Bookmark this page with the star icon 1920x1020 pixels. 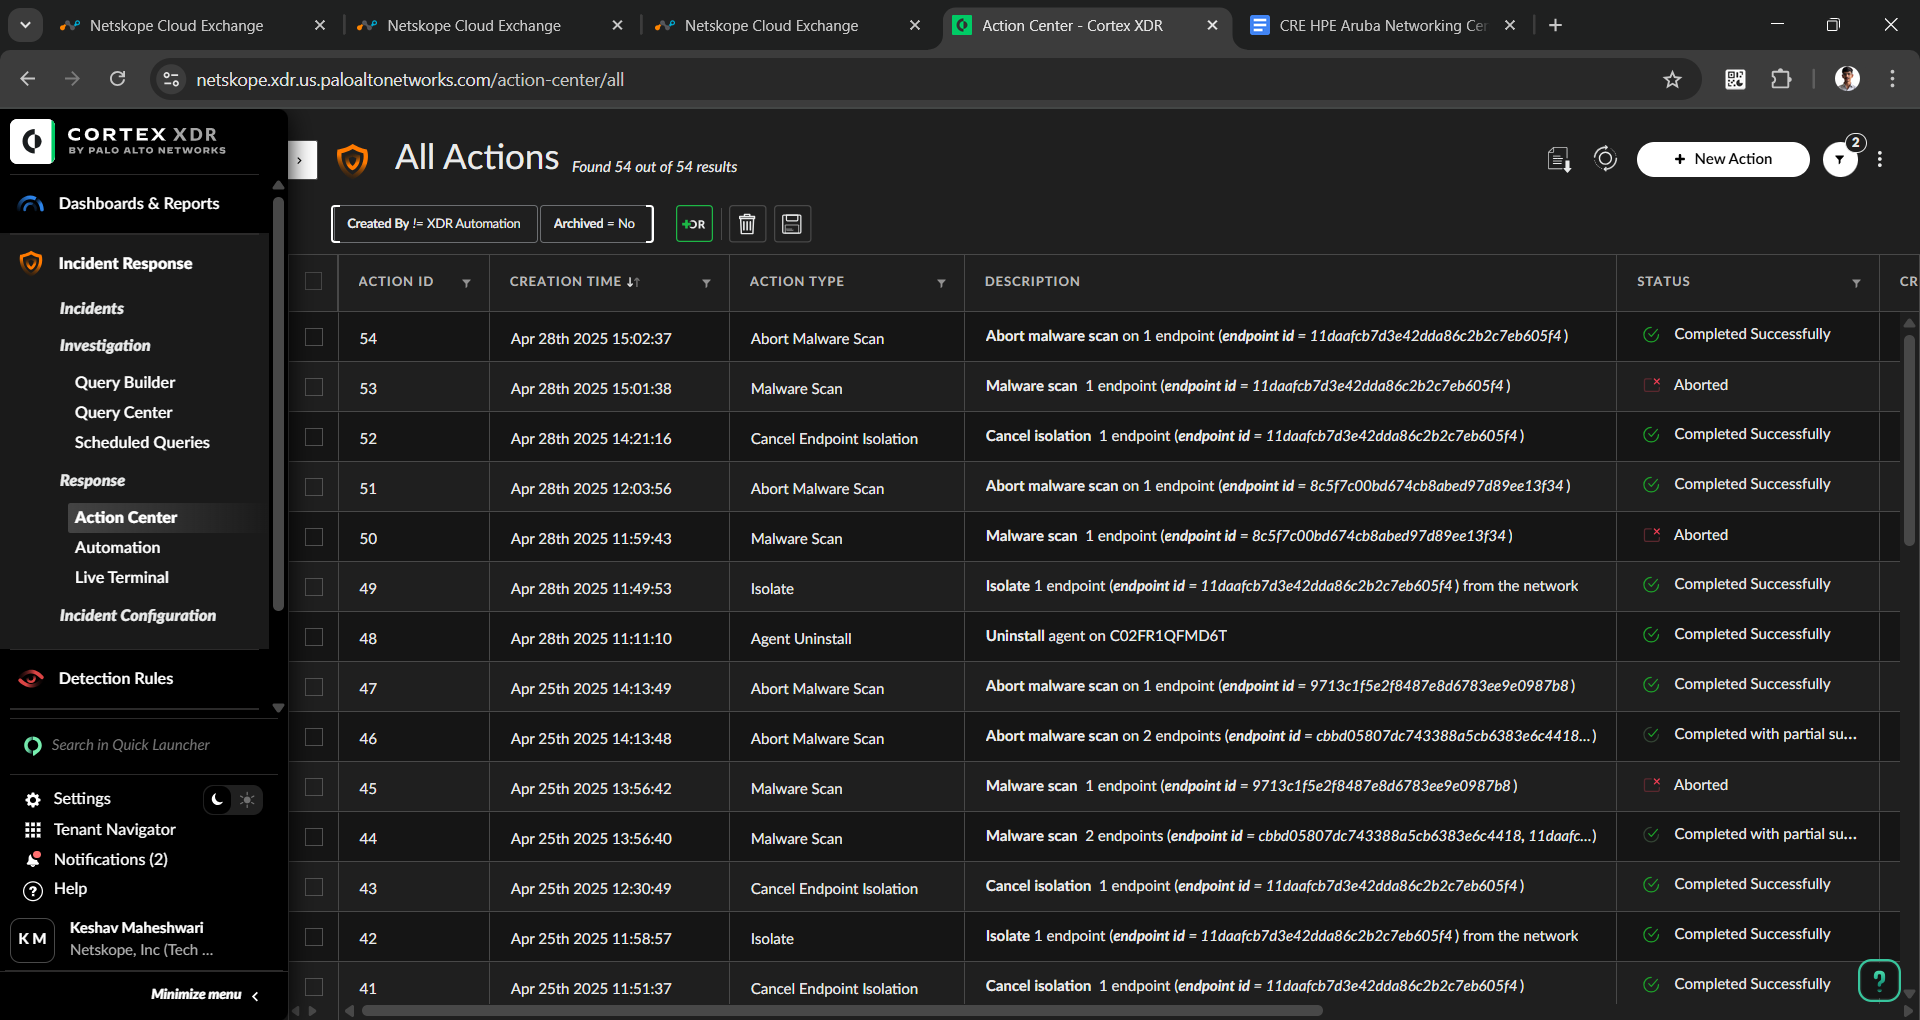coord(1672,80)
